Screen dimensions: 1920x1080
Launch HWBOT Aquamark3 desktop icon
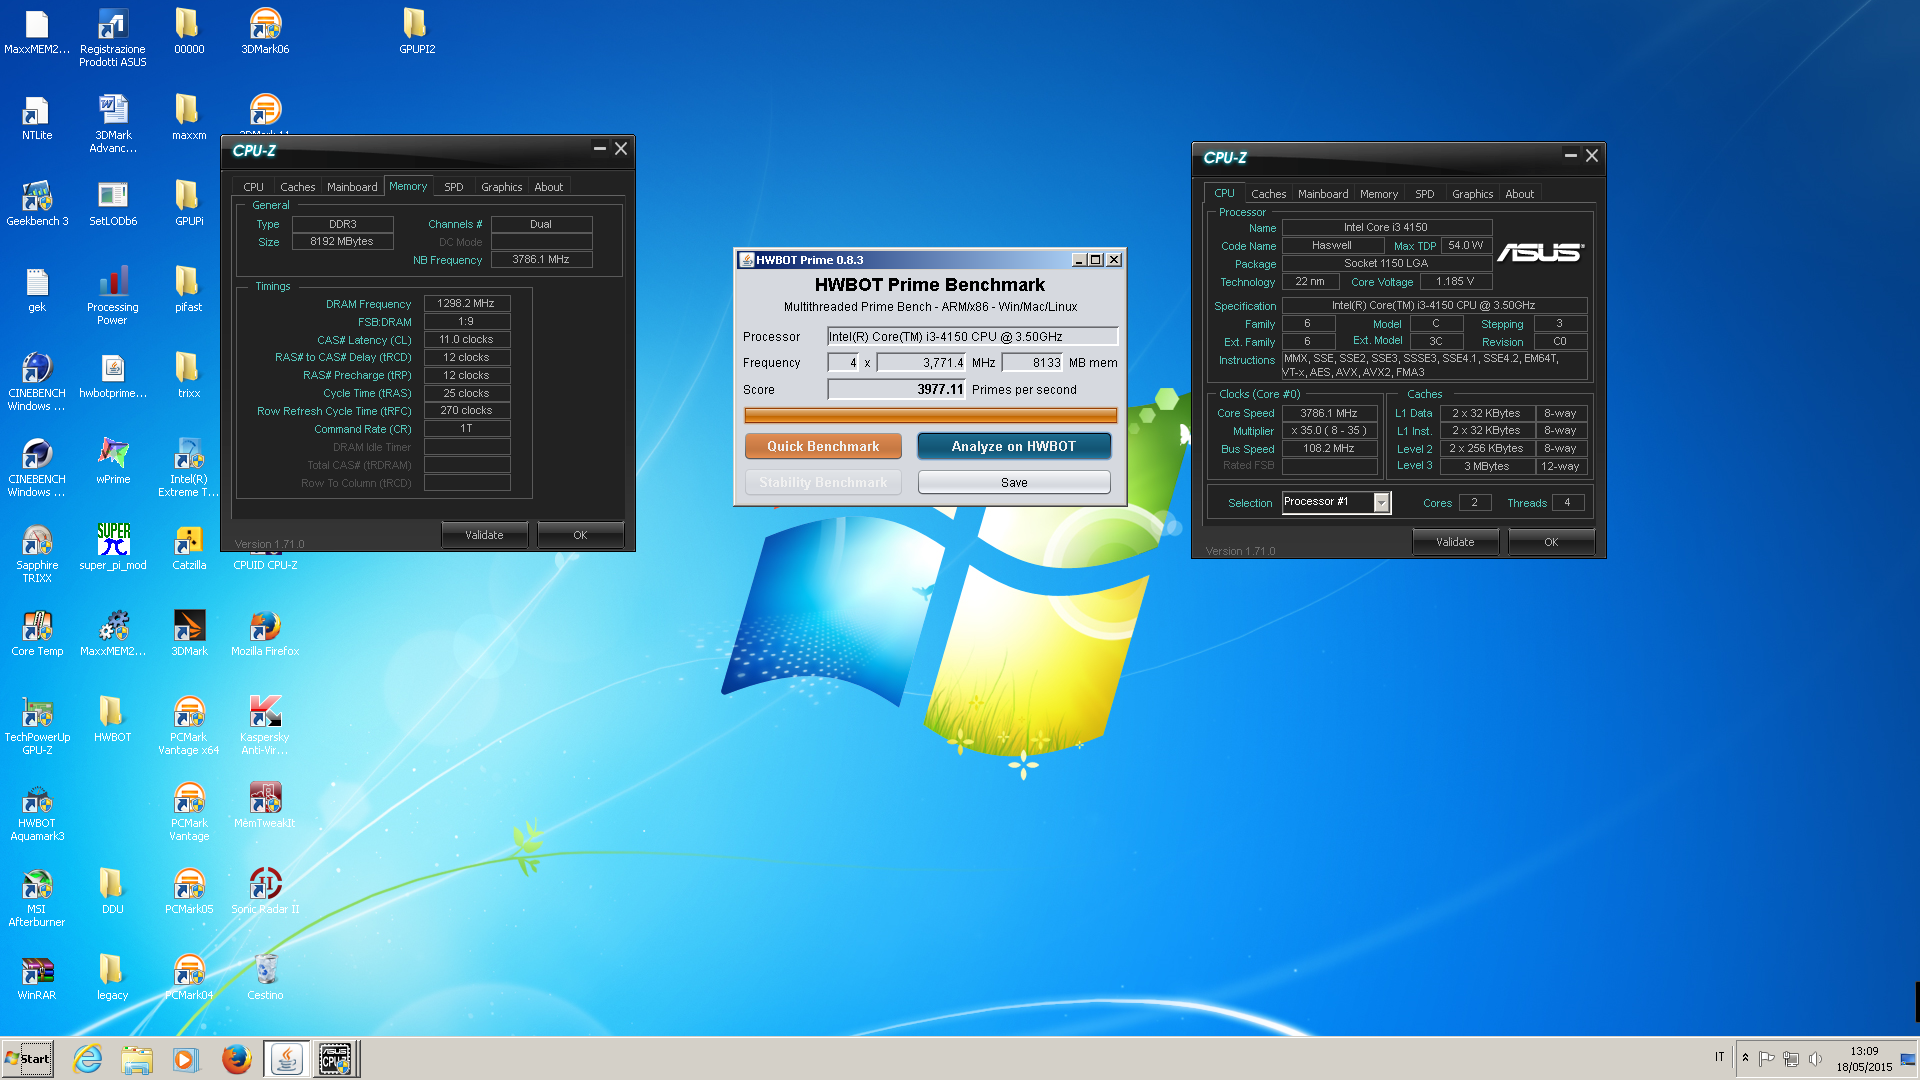37,811
